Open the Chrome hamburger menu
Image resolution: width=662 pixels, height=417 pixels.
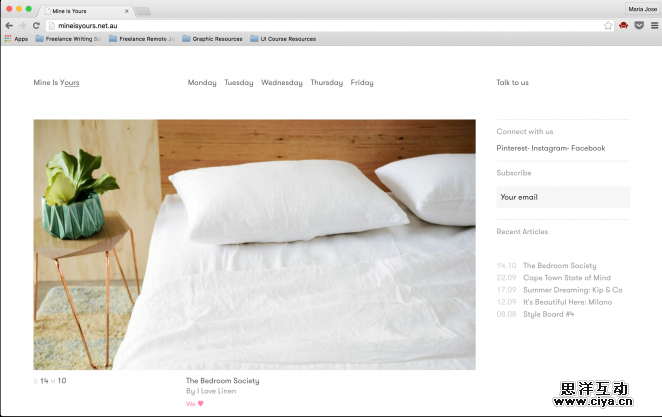coord(654,26)
